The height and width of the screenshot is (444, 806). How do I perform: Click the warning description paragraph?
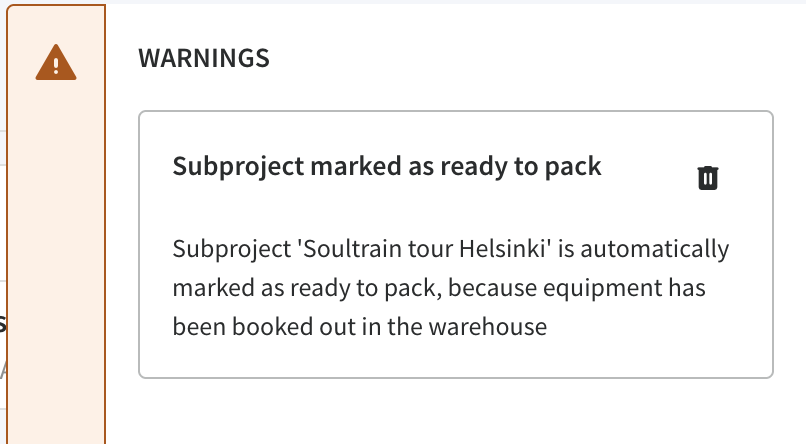coord(450,288)
